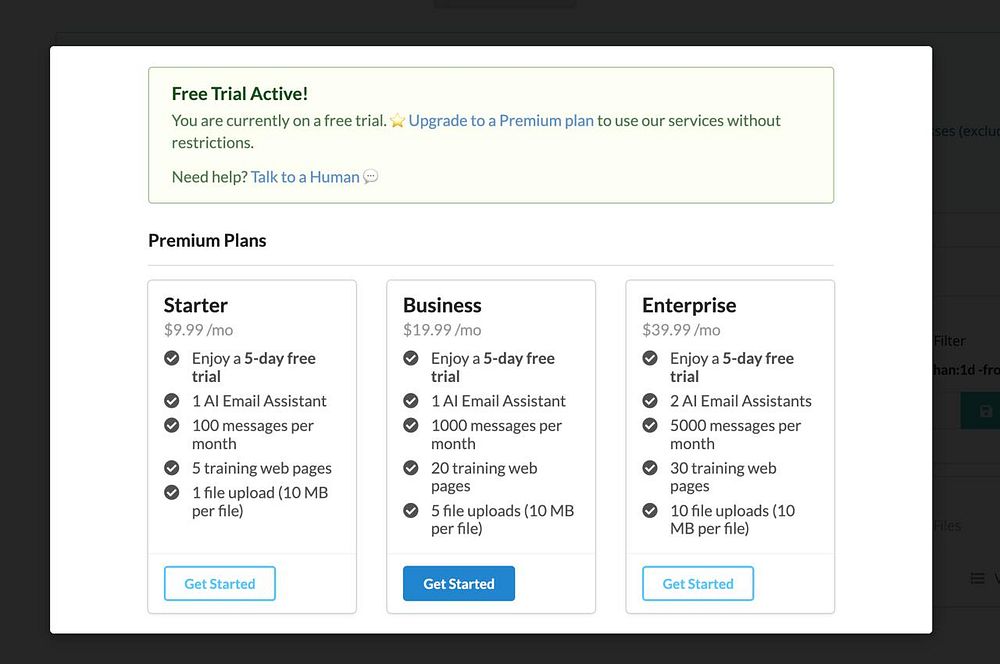1000x664 pixels.
Task: Select Get Started under the Enterprise plan
Action: tap(697, 584)
